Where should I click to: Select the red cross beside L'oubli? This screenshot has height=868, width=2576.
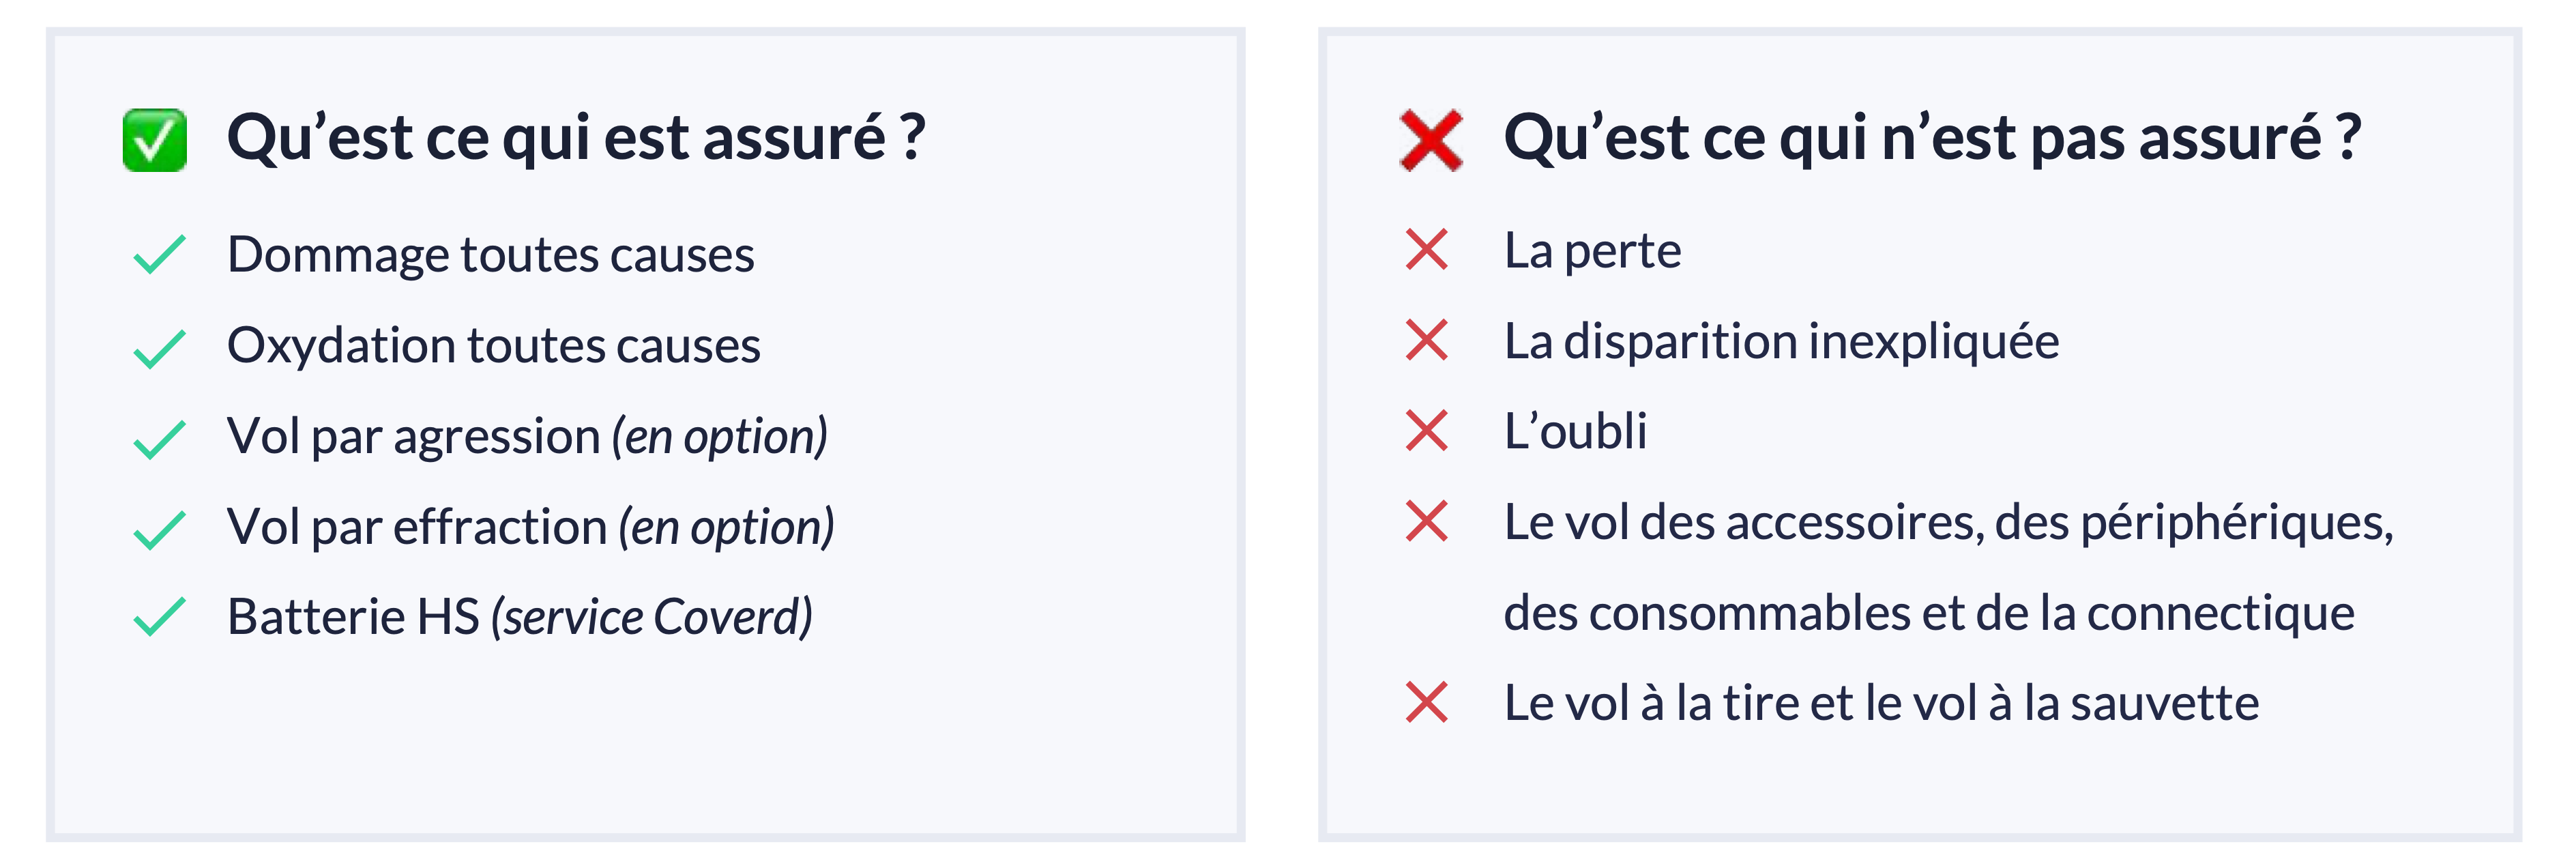pos(1427,430)
